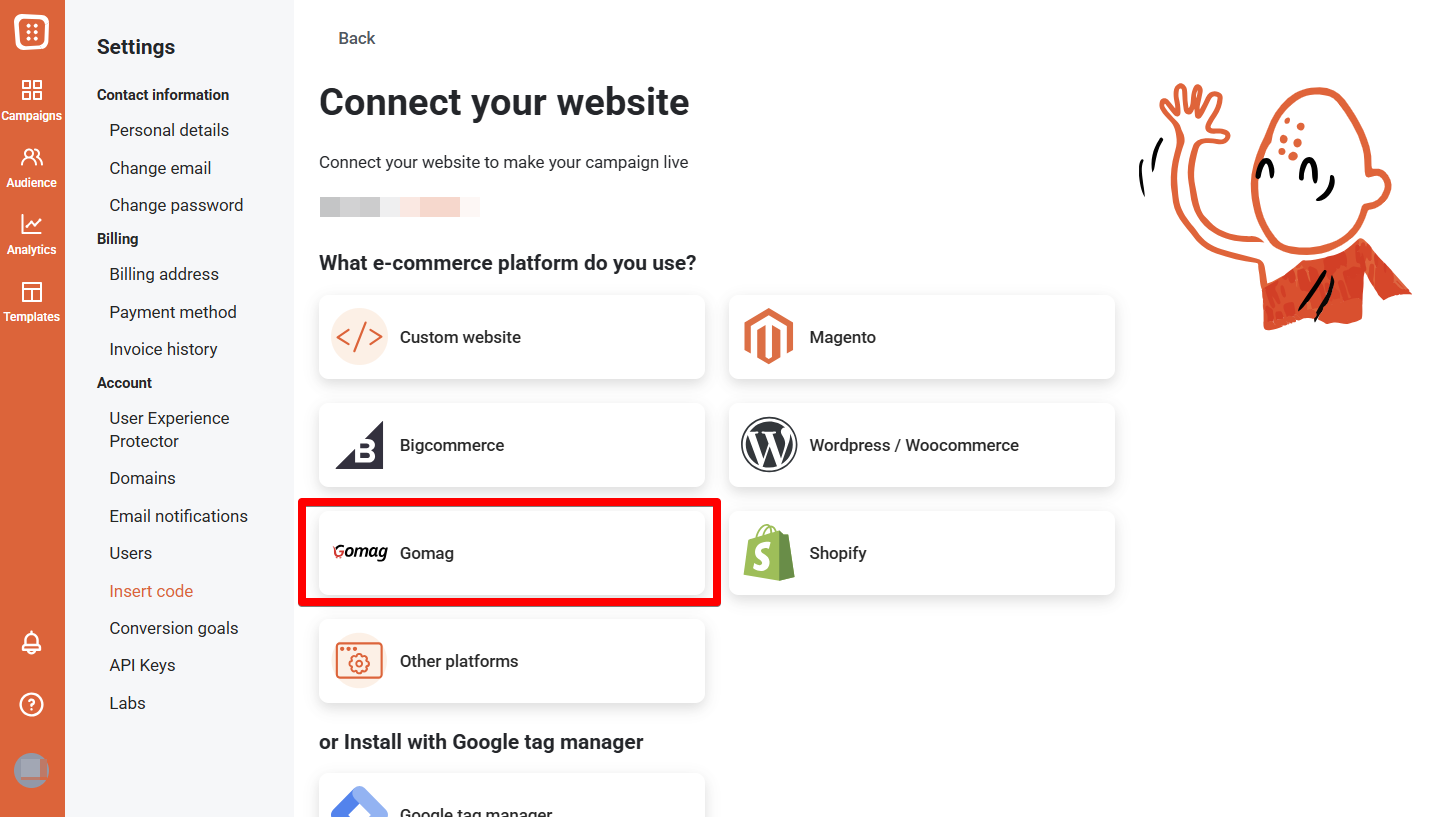Go back using the Back link

(356, 37)
